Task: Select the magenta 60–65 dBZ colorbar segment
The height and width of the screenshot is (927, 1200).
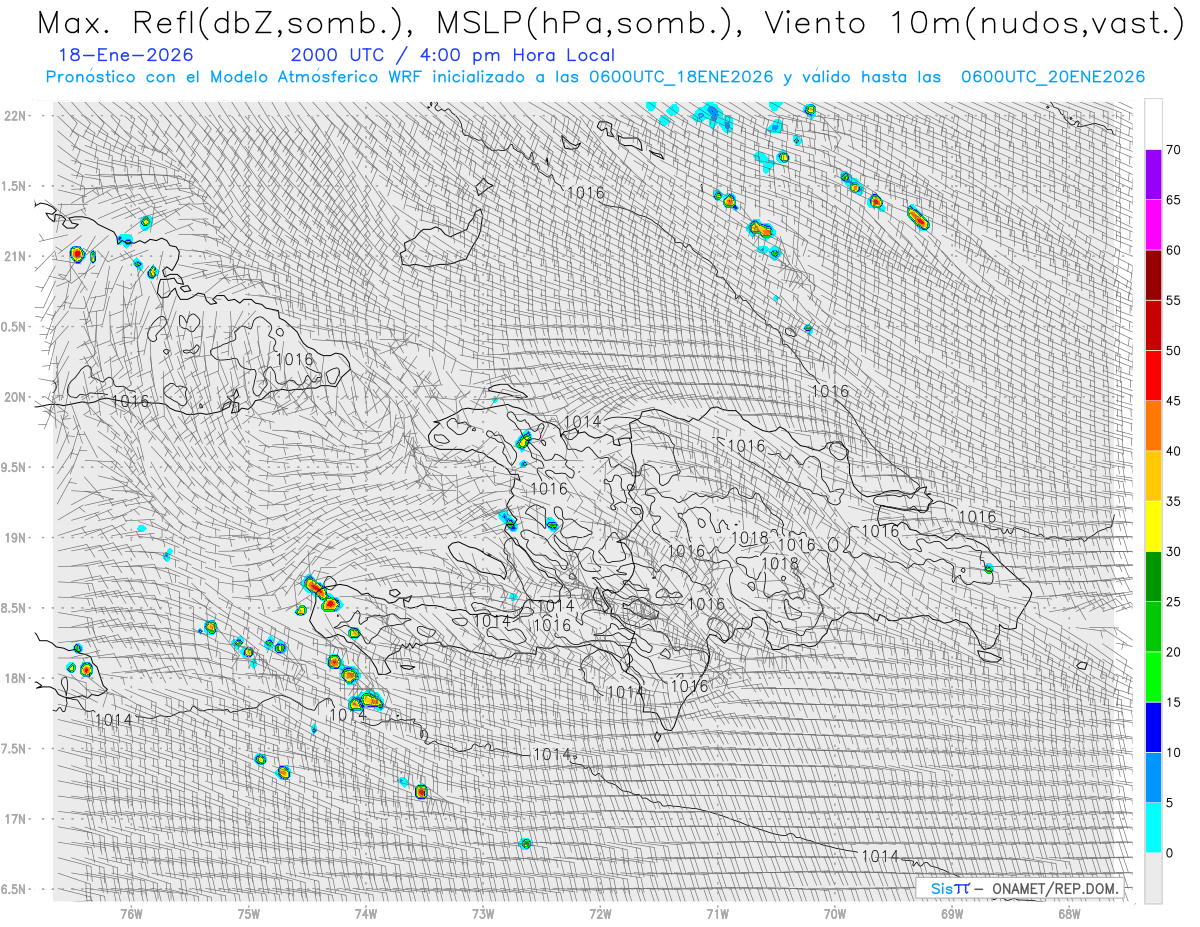Action: 1153,225
